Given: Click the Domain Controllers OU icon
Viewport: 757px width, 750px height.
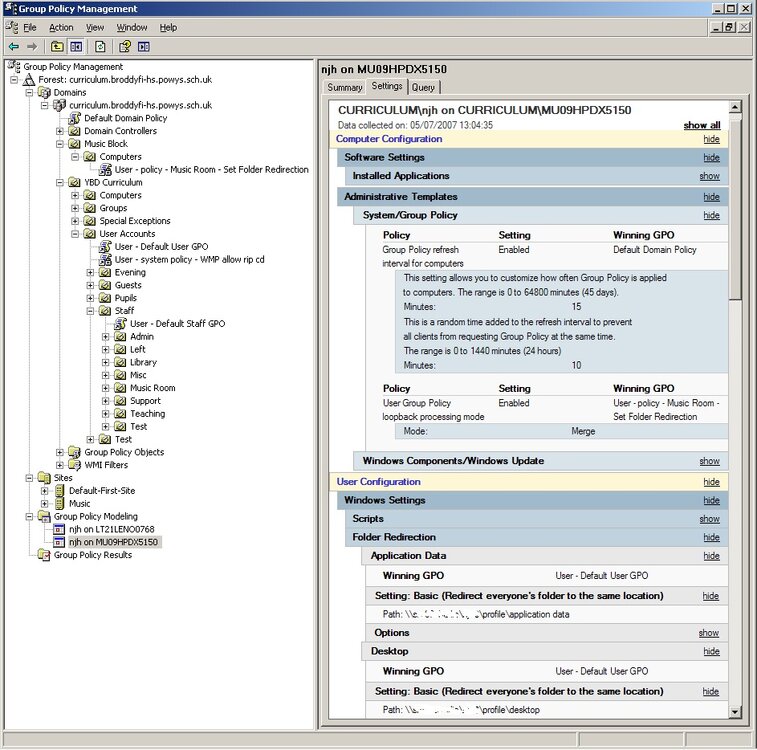Looking at the screenshot, I should click(x=74, y=131).
